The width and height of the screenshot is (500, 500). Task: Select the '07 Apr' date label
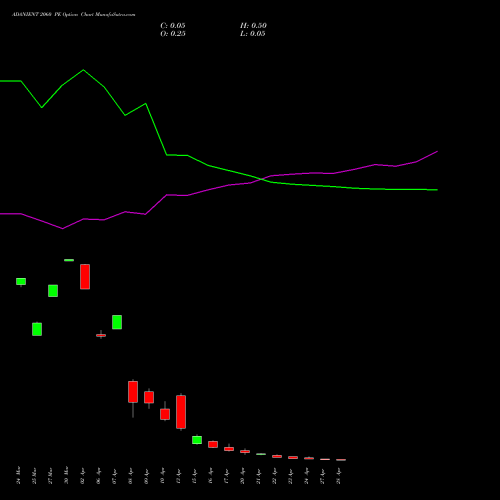114,475
